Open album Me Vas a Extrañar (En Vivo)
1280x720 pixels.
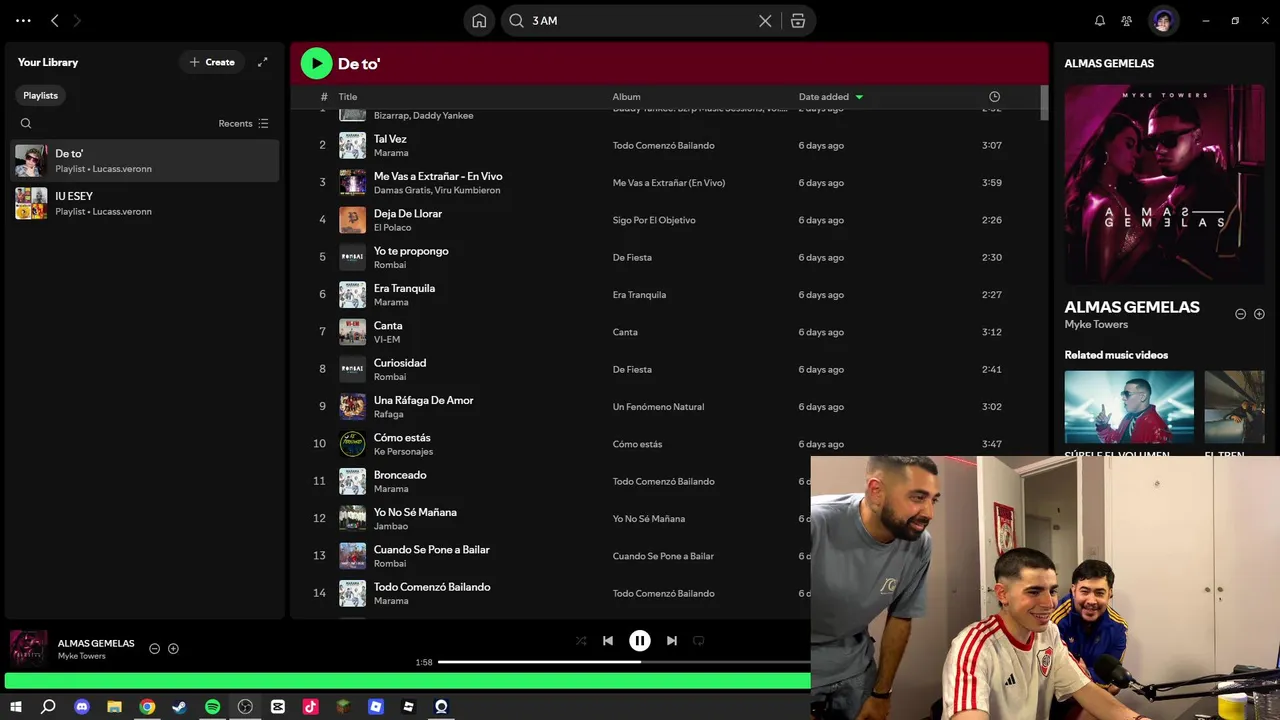669,183
